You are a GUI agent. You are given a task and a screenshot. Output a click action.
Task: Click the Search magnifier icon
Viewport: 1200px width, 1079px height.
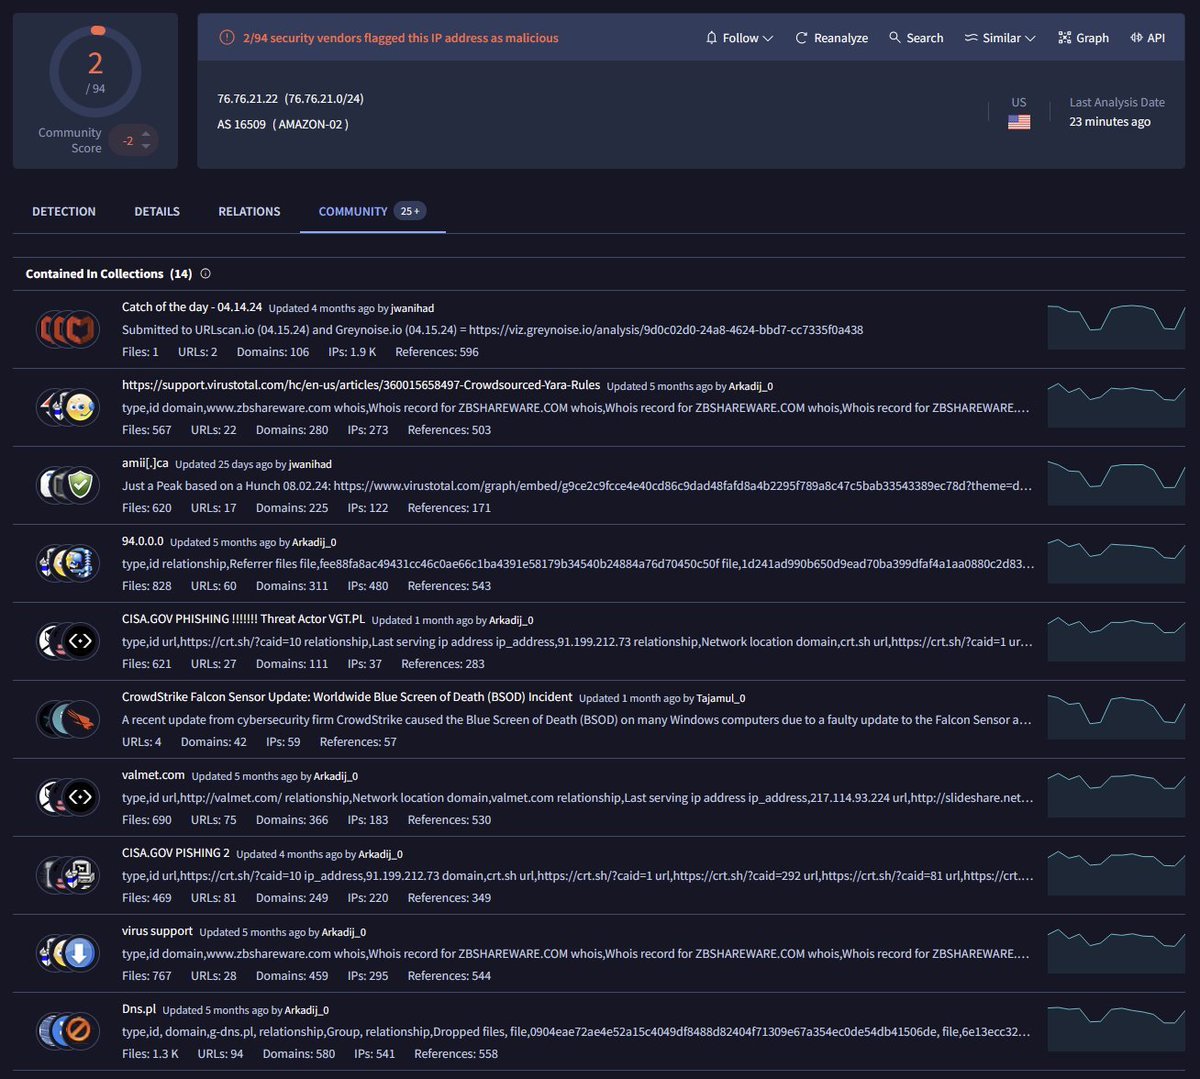[x=895, y=38]
